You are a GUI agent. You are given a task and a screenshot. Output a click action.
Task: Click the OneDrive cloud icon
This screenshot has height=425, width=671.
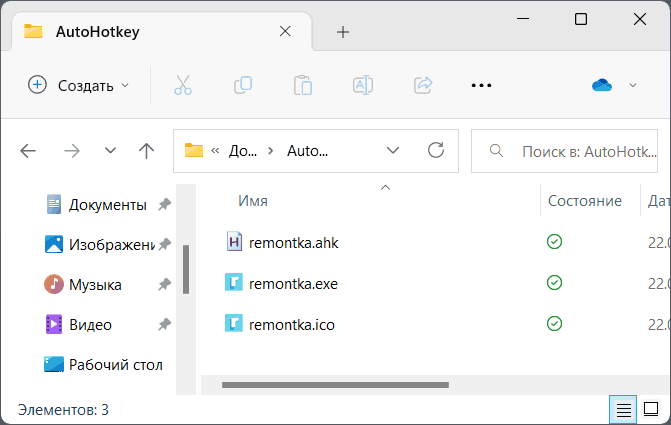602,85
